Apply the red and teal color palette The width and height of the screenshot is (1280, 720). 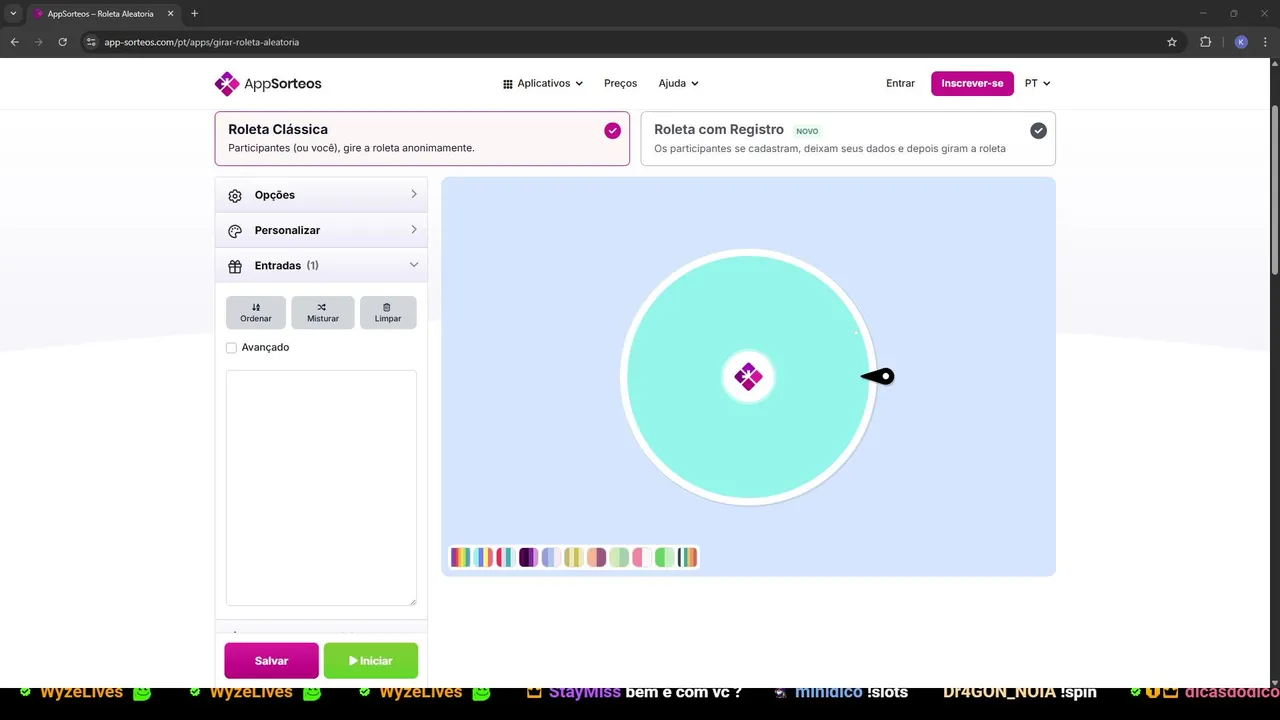pyautogui.click(x=506, y=558)
